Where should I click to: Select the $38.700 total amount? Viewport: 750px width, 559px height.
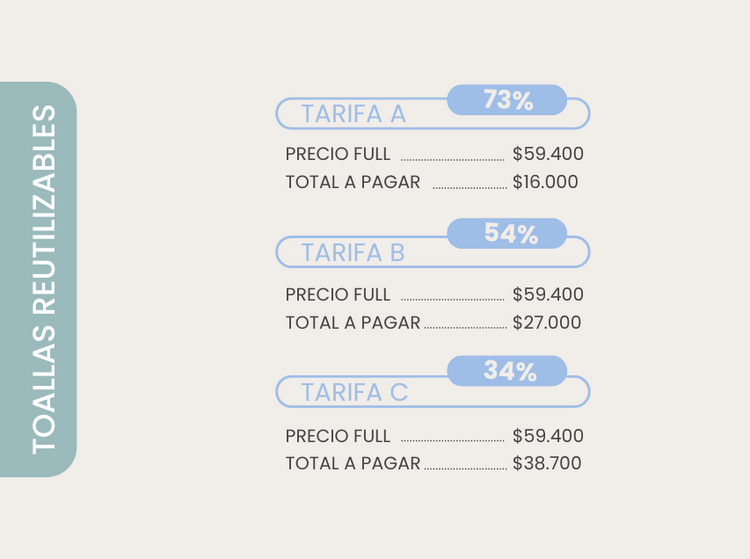click(x=547, y=464)
